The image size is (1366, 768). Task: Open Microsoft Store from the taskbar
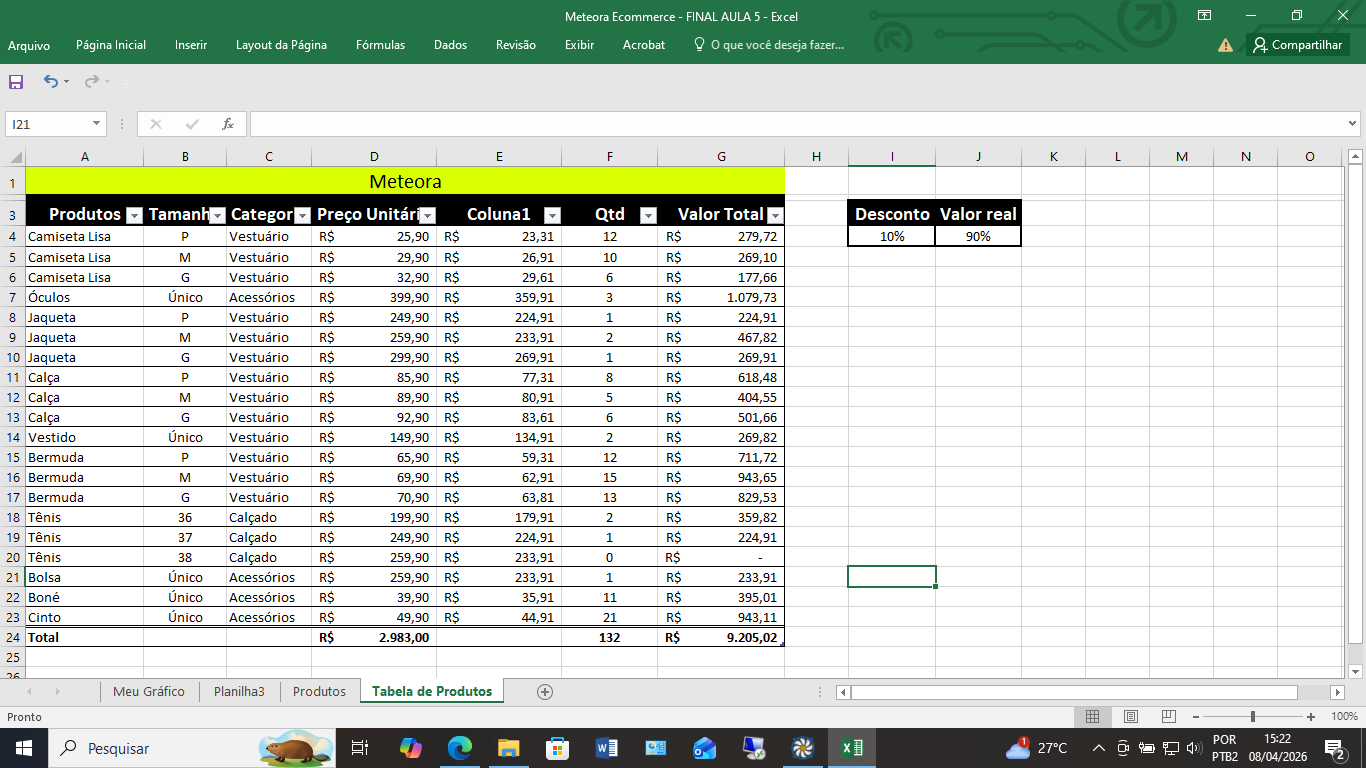pos(557,748)
